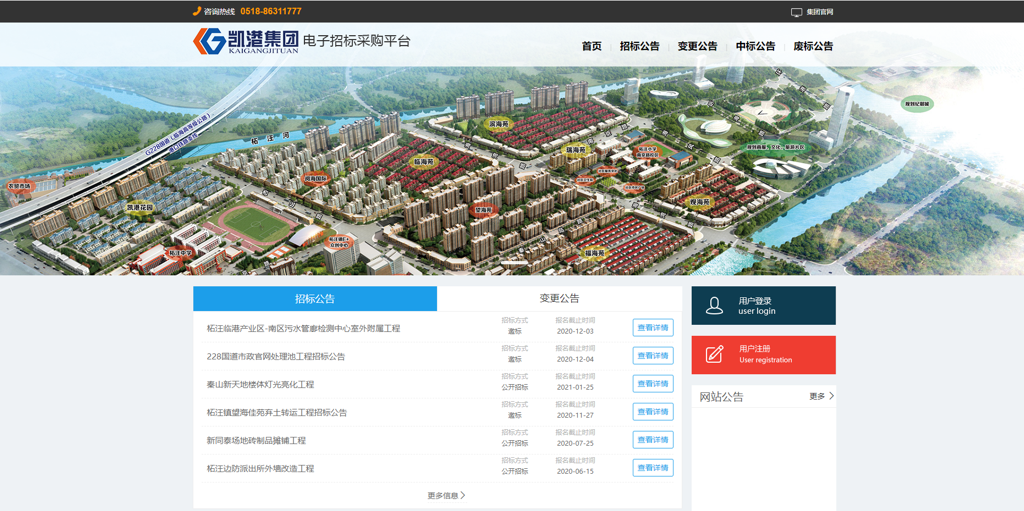Click the monitor icon beside 集团官网
This screenshot has height=511, width=1024.
[x=796, y=12]
